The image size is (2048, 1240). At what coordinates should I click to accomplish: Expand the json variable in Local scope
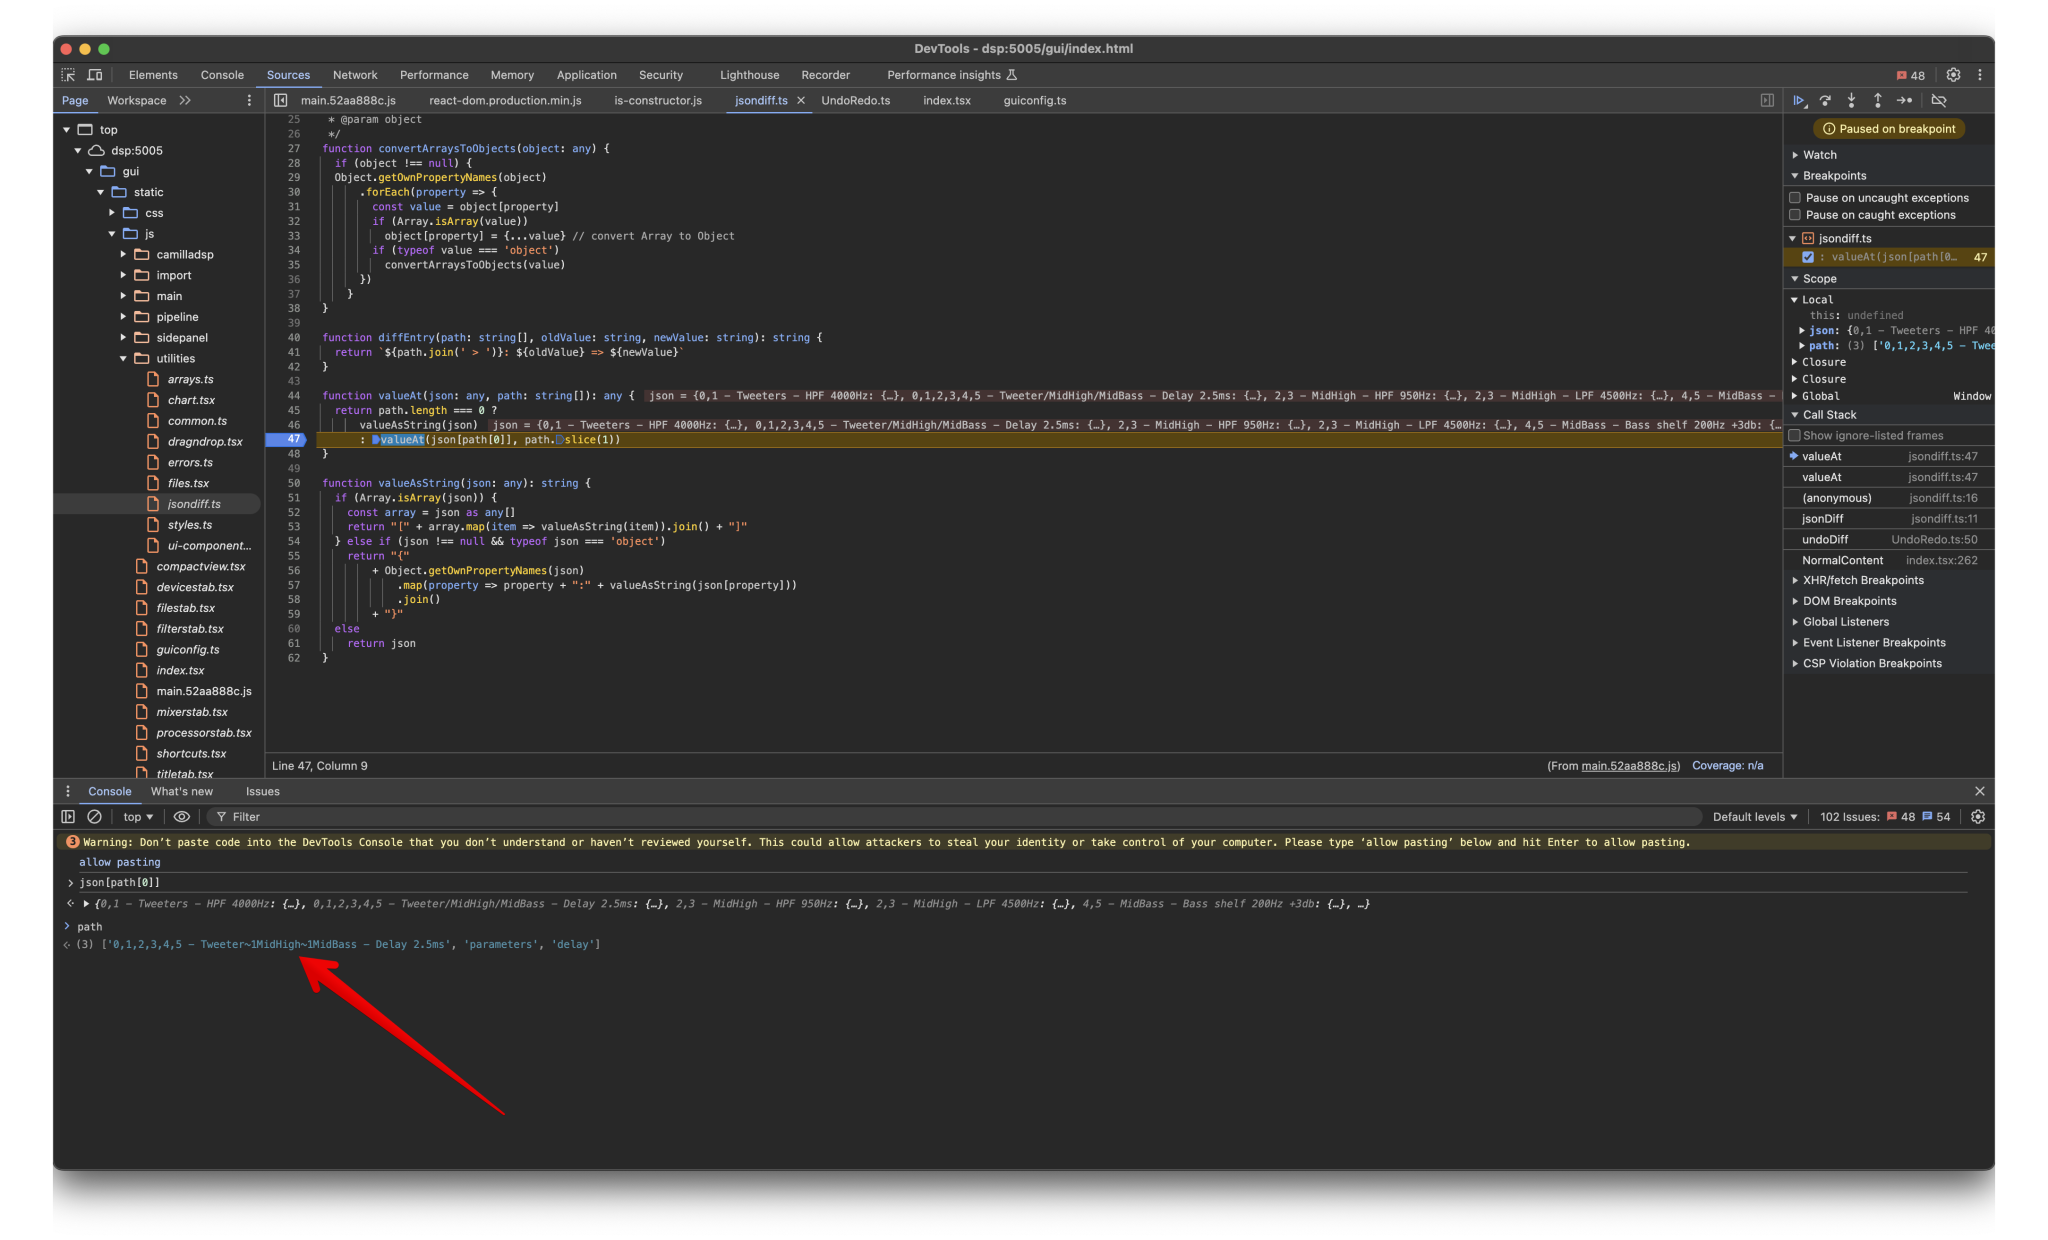coord(1802,331)
